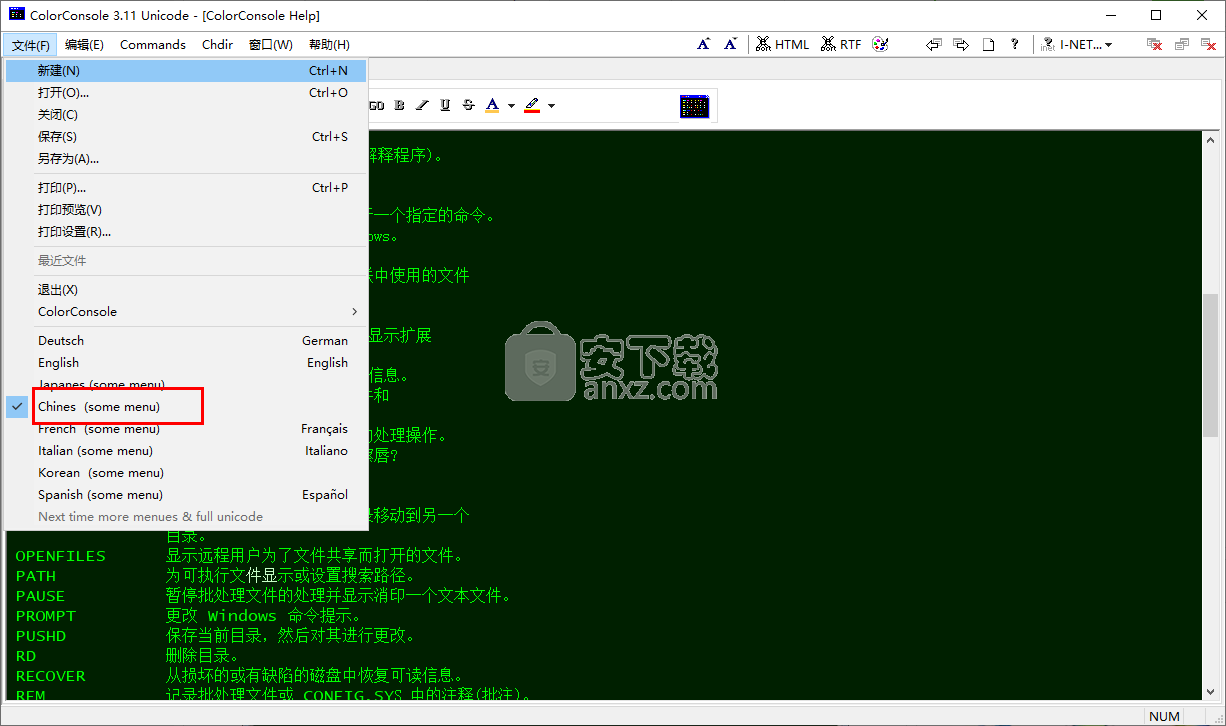
Task: Toggle the checked Chines language option
Action: point(187,407)
